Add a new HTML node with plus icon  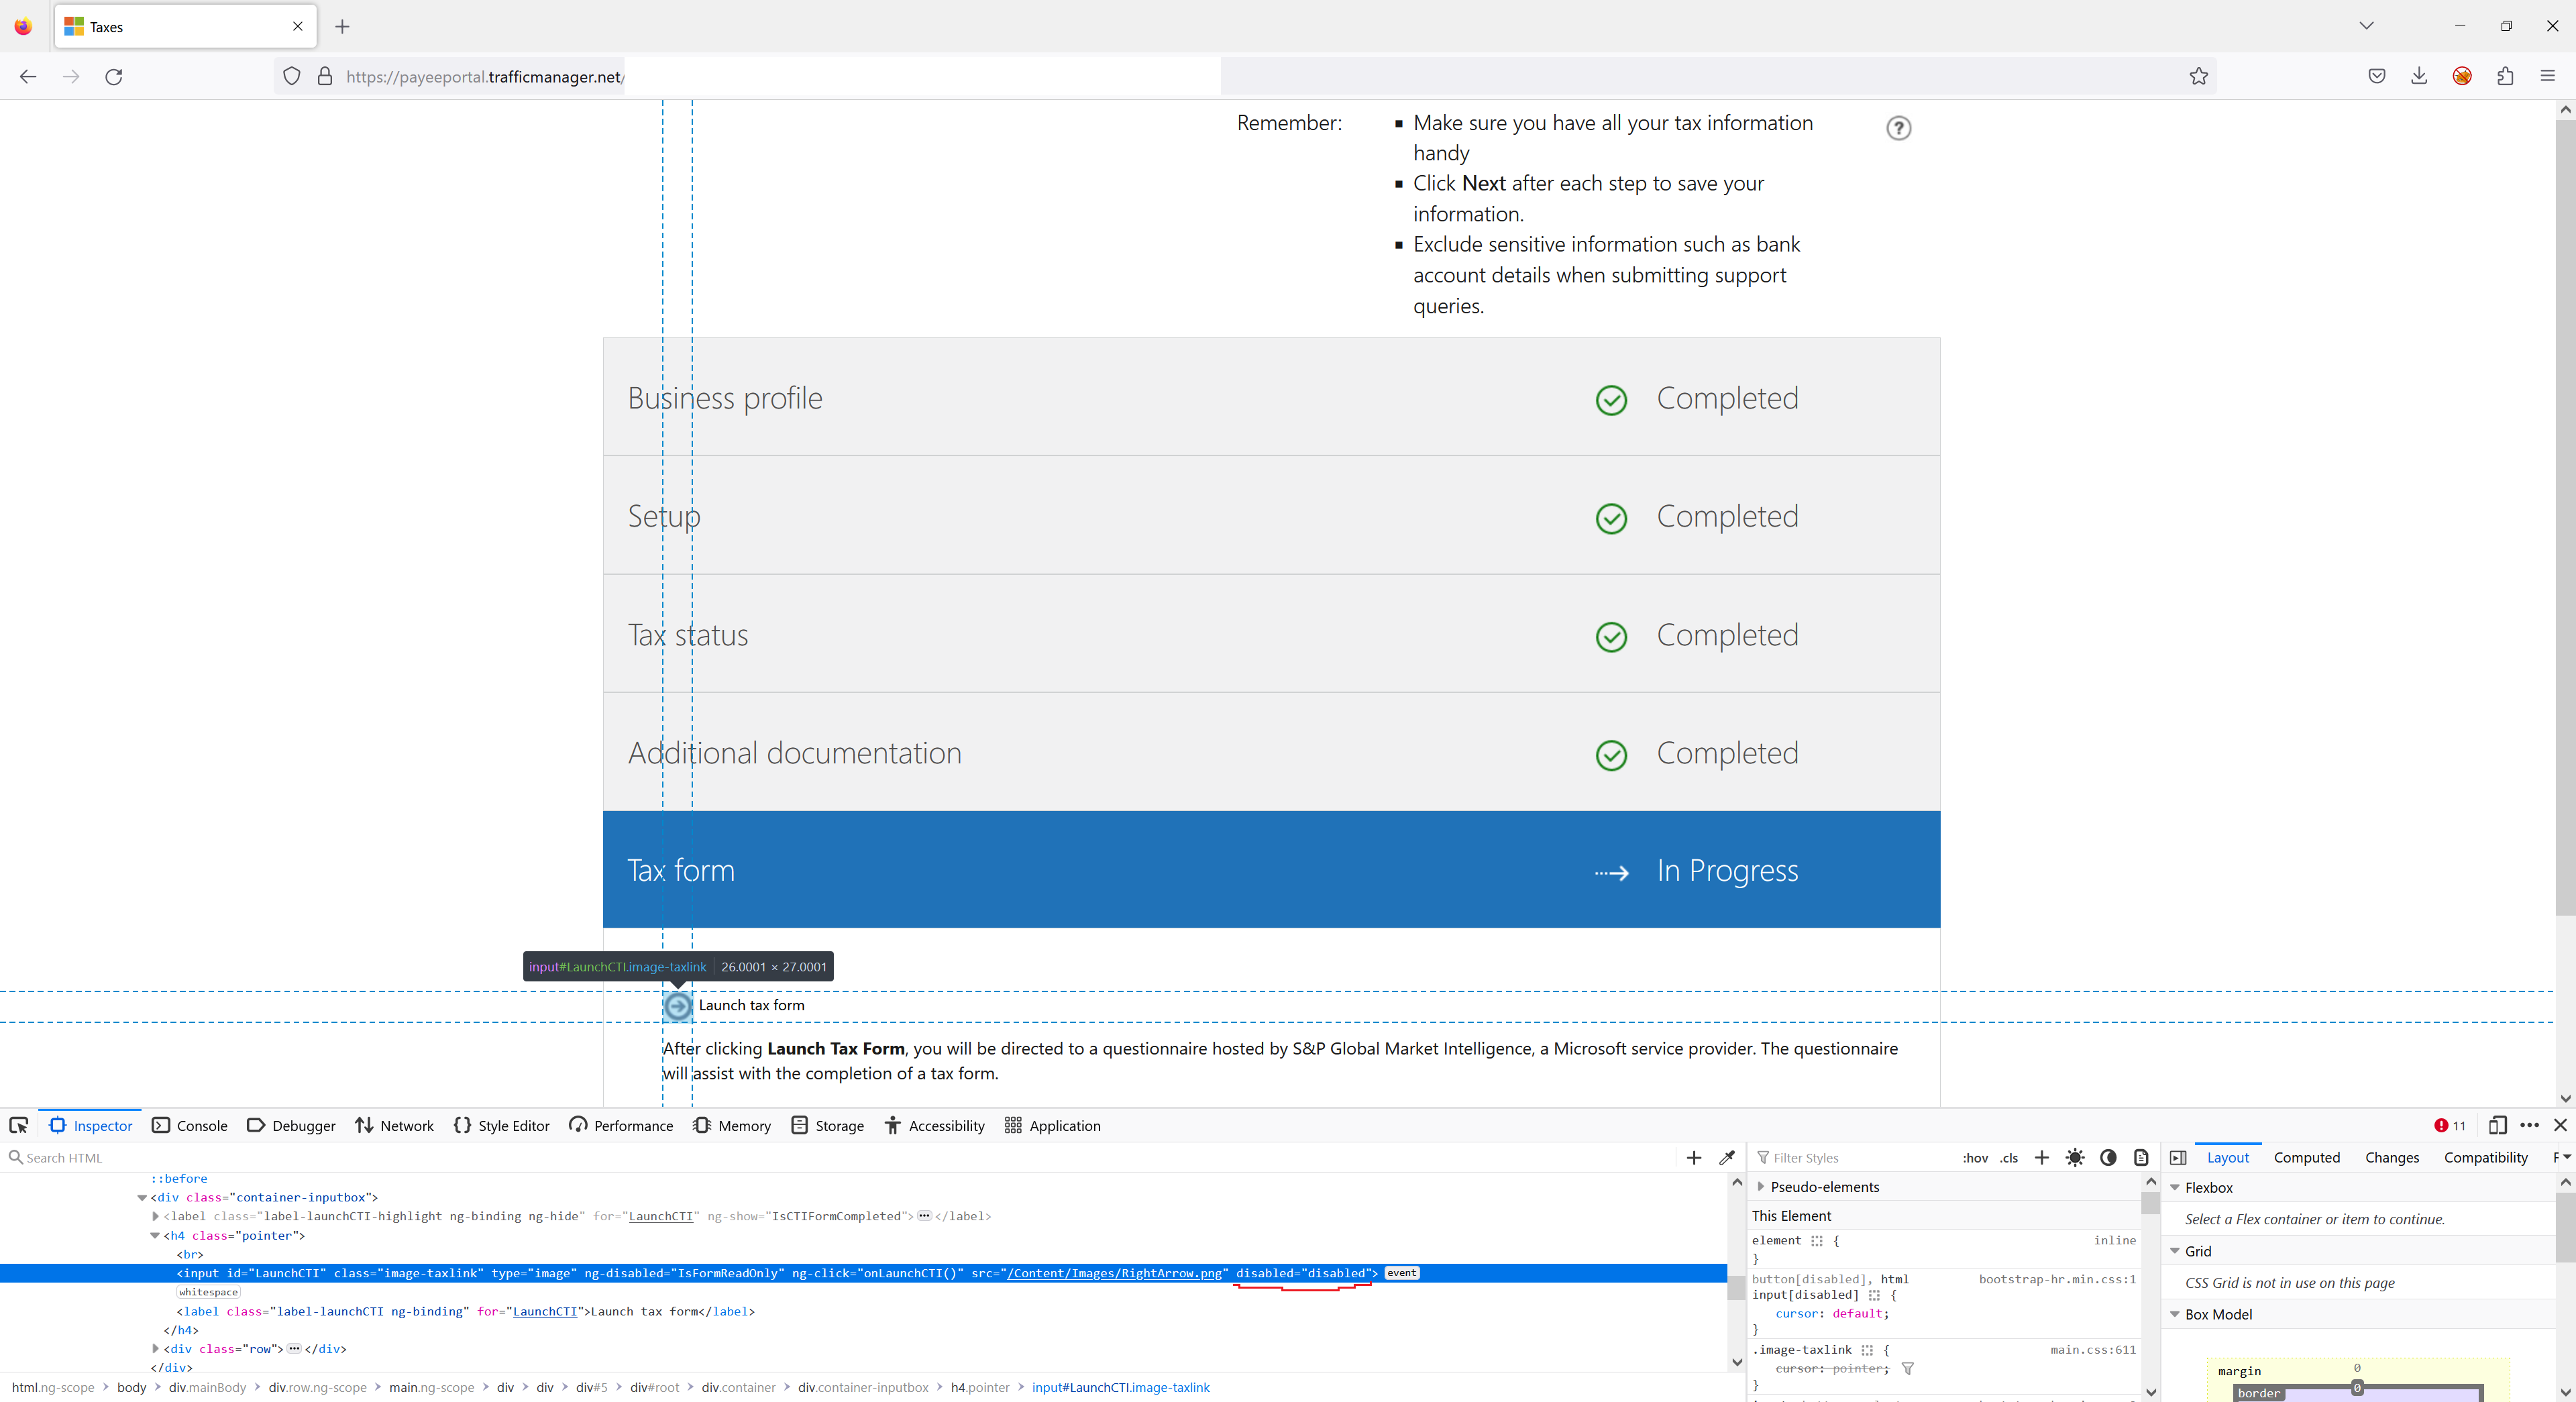click(1693, 1157)
